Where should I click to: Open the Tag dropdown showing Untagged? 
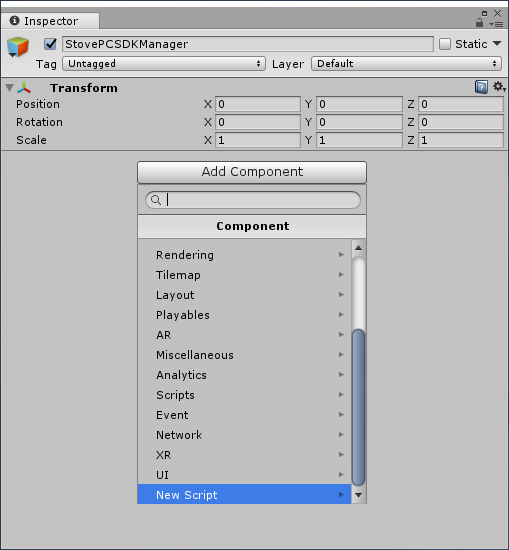pyautogui.click(x=164, y=64)
